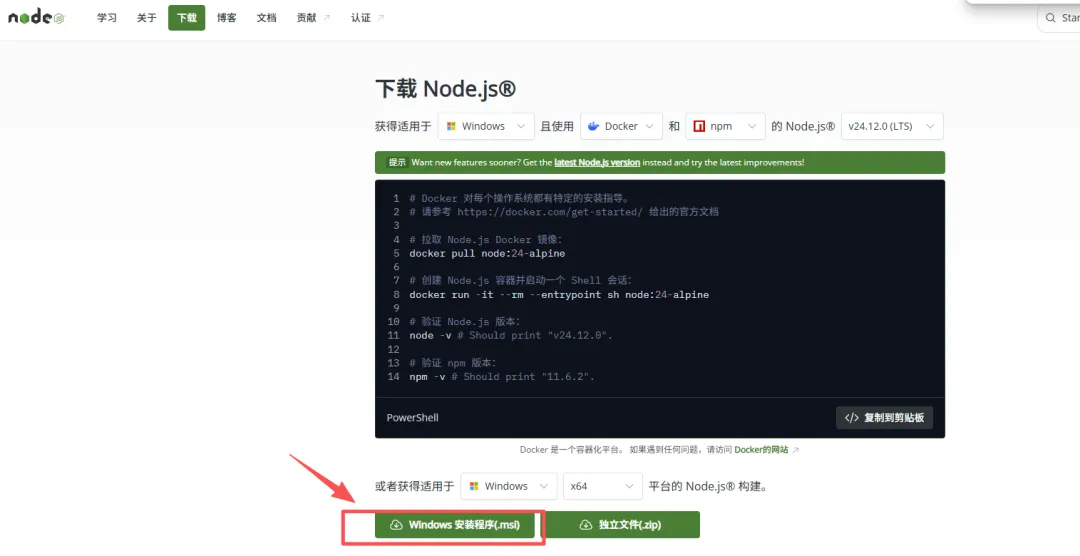Viewport: 1080px width, 556px height.
Task: Open the 关于 menu item
Action: (146, 18)
